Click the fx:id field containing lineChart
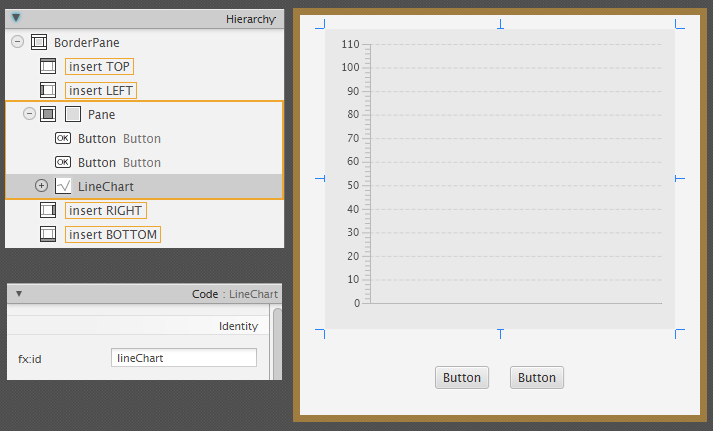Image resolution: width=713 pixels, height=431 pixels. (x=183, y=358)
